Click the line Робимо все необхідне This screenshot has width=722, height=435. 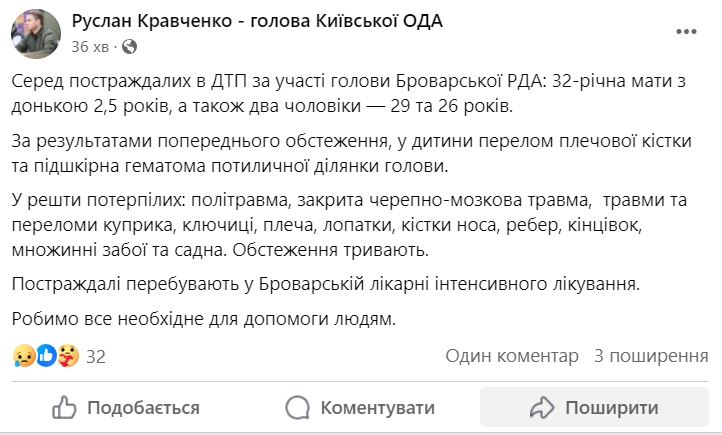point(204,319)
